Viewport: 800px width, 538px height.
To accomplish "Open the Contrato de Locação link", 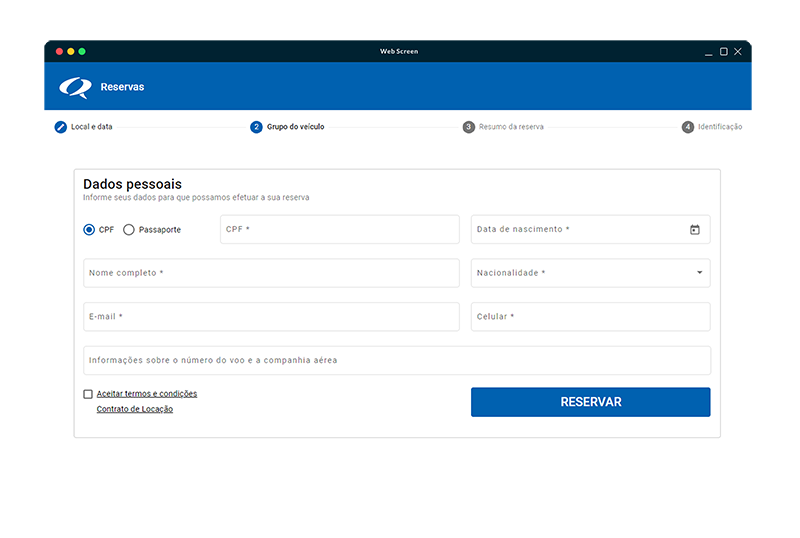I will tap(135, 409).
